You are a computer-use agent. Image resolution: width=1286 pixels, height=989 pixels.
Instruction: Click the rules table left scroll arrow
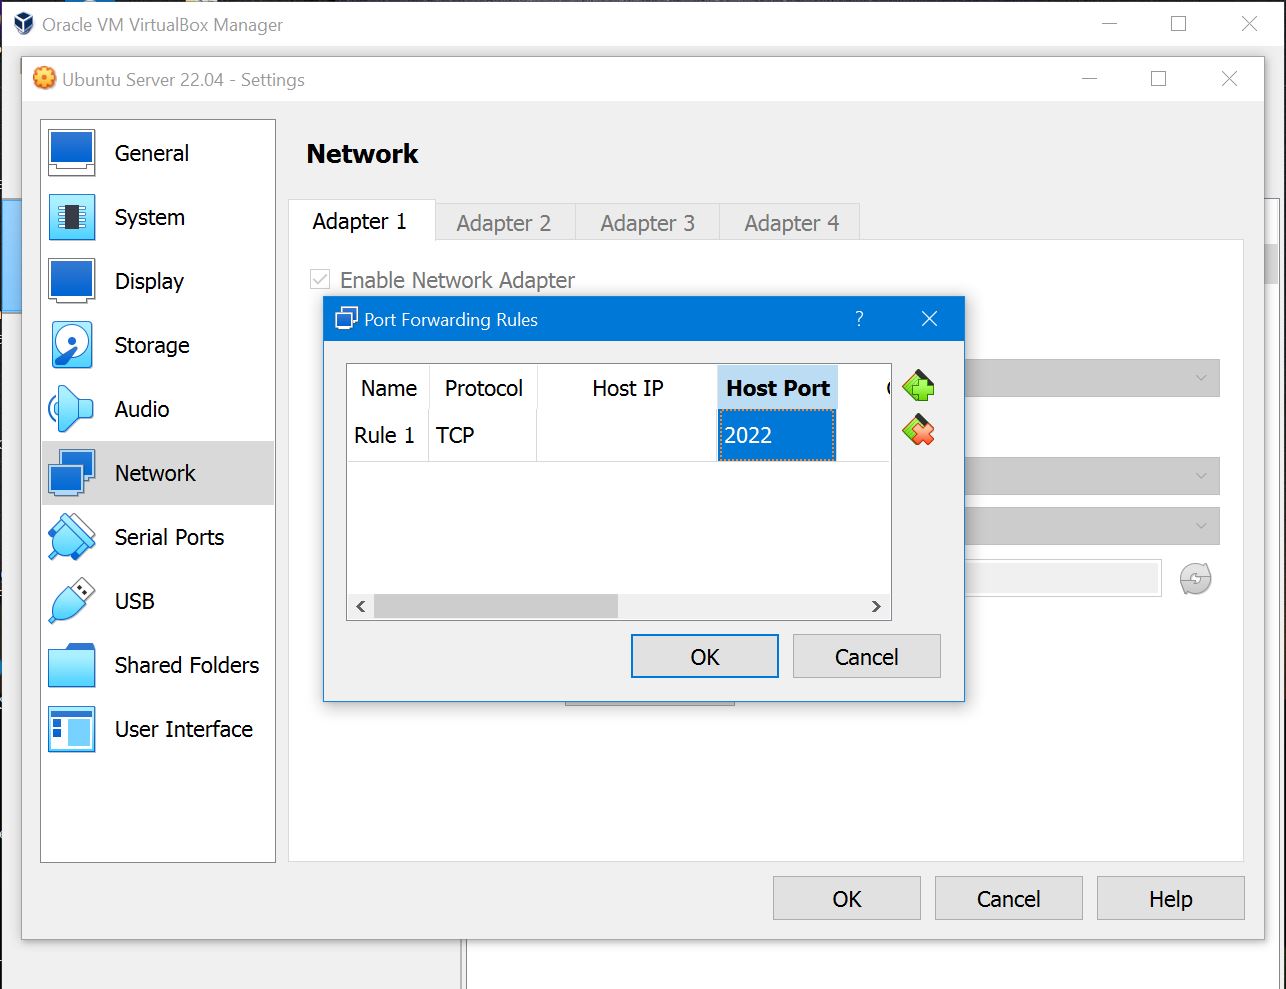point(361,606)
